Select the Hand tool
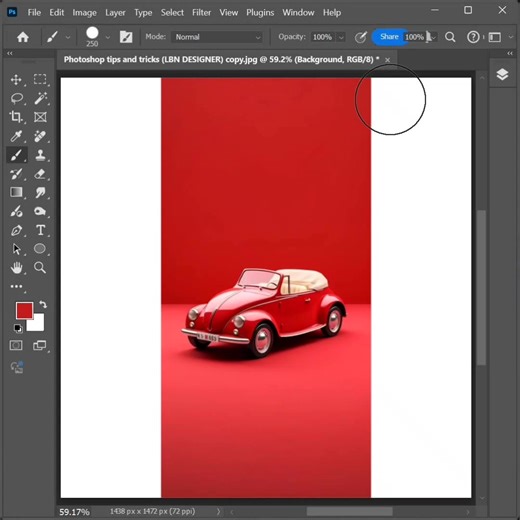Screen dimensions: 520x520 16,268
